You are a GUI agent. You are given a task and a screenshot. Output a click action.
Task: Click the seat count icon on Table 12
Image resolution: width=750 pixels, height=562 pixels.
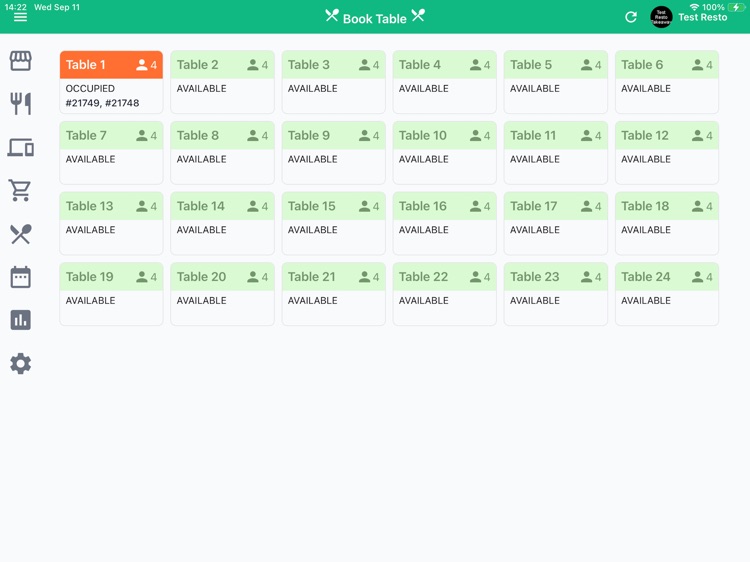pos(697,135)
